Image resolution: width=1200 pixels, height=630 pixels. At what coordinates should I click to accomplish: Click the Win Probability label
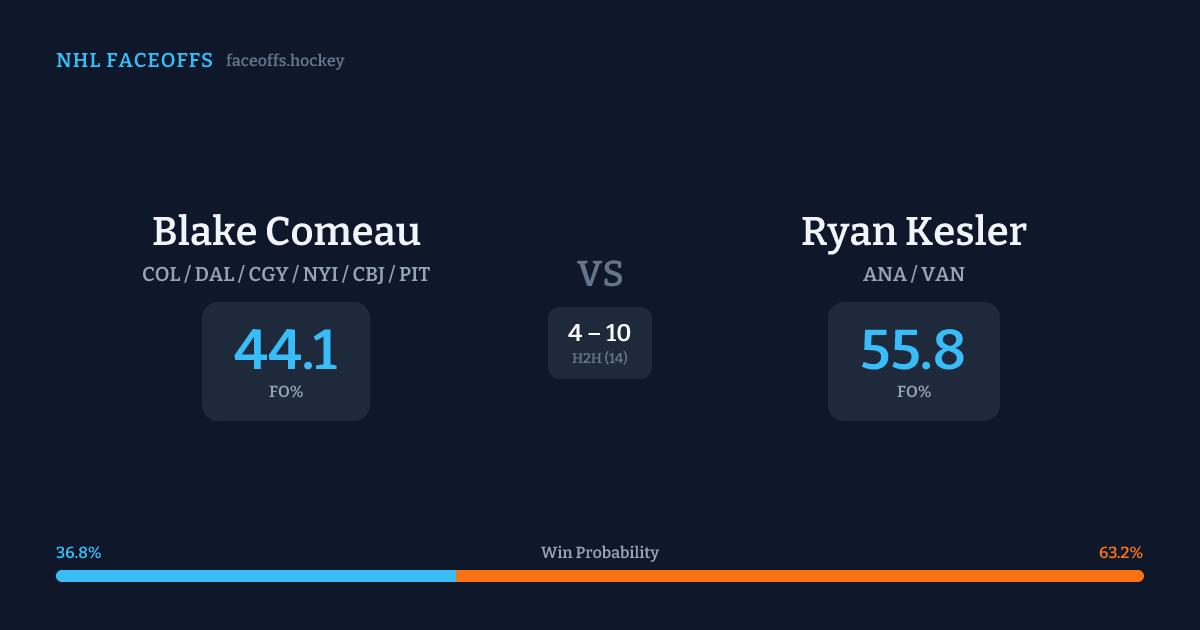[600, 553]
